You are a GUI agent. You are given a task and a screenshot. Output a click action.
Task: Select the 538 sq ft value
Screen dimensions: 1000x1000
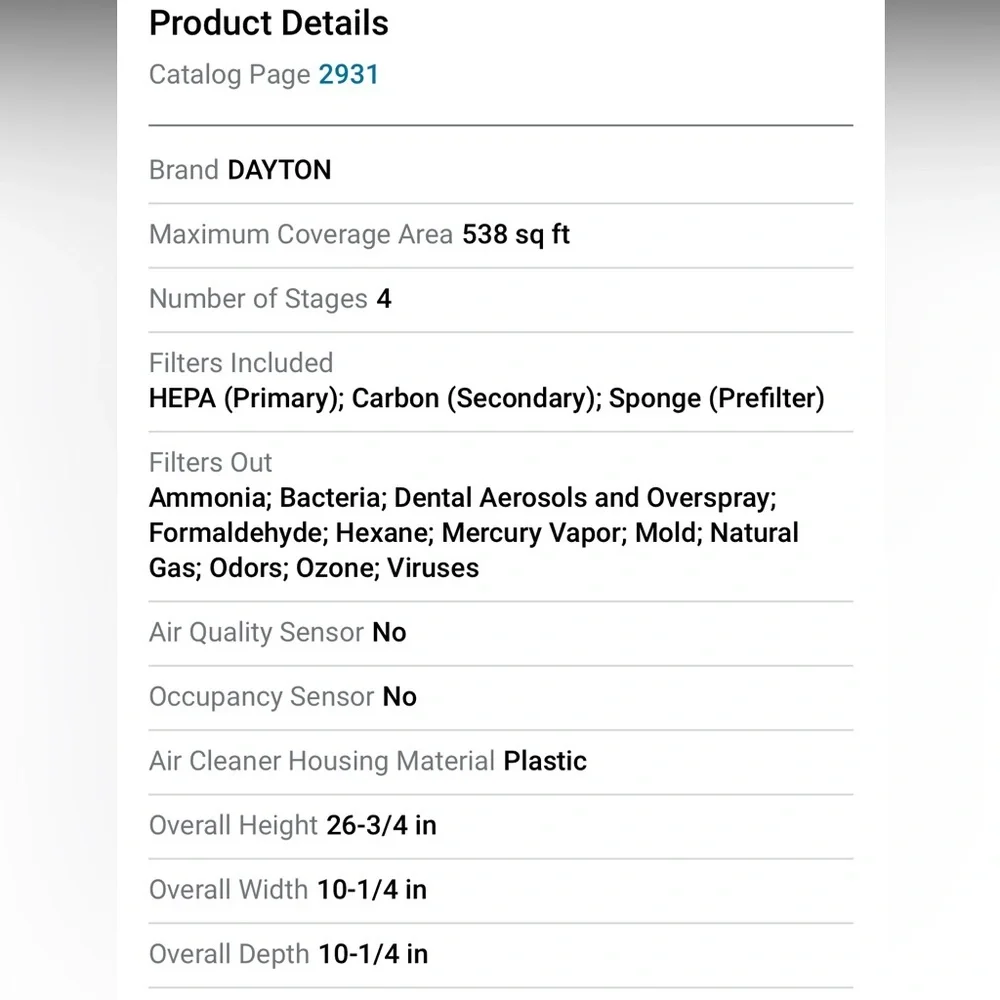click(x=516, y=235)
